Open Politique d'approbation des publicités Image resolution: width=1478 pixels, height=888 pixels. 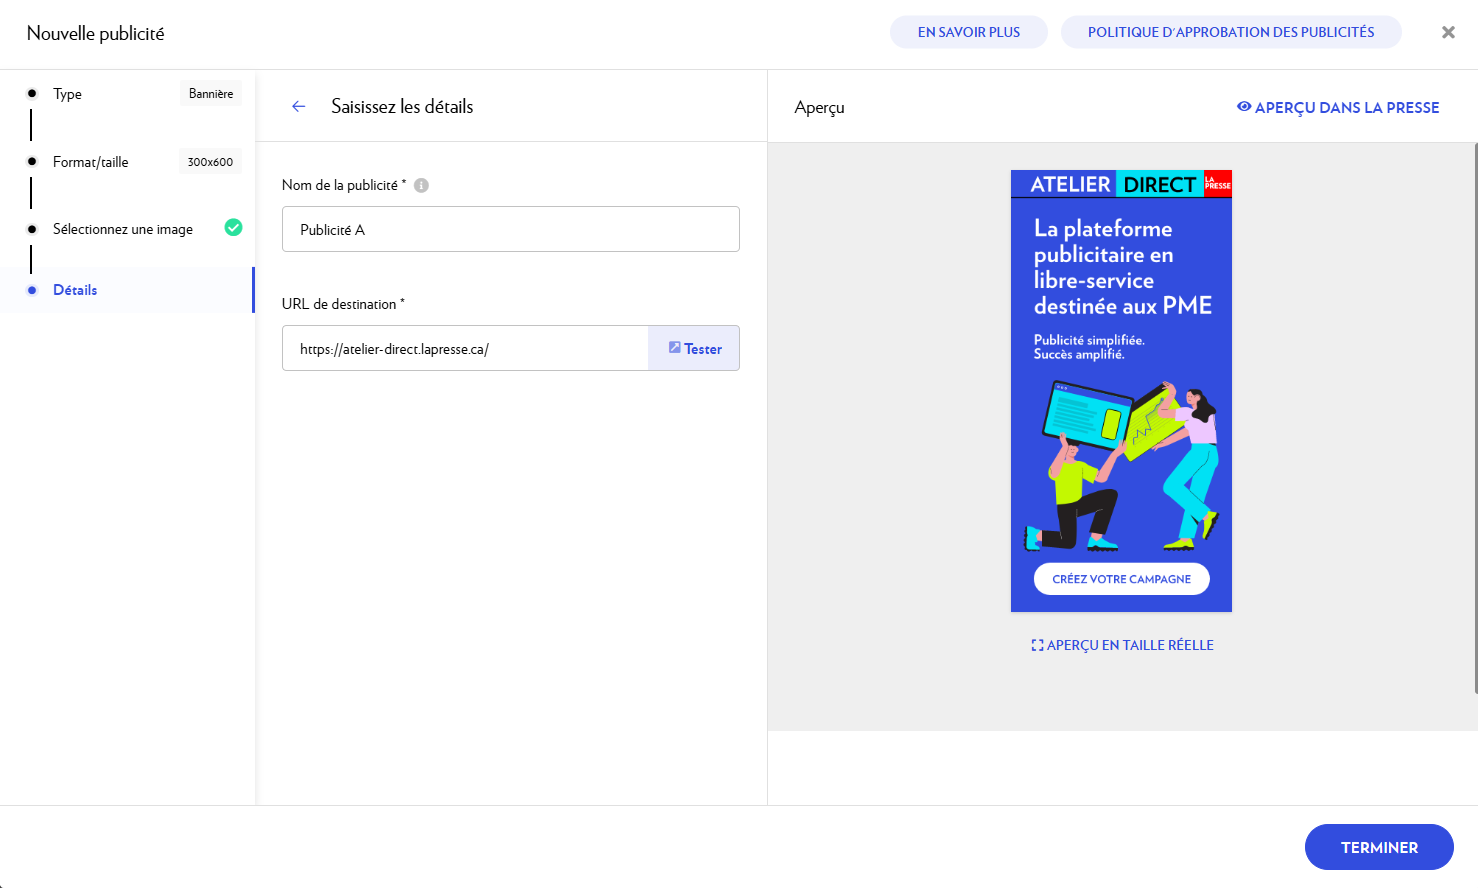(1230, 32)
